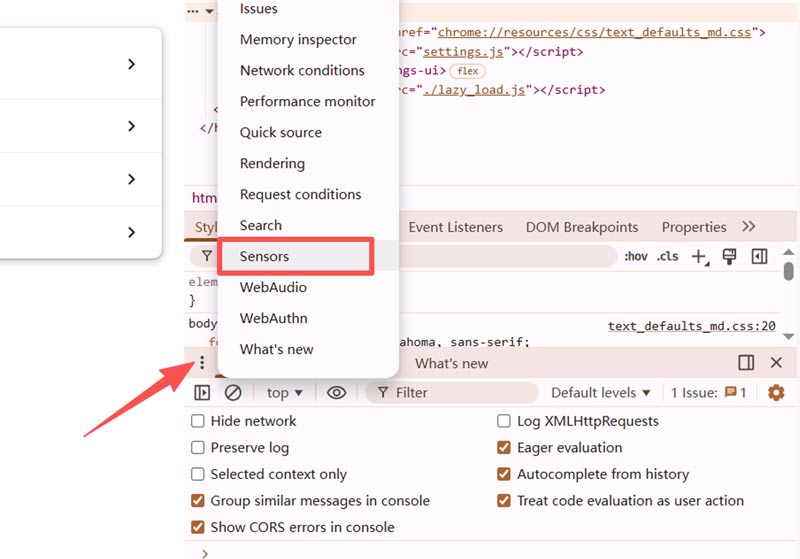
Task: Open Performance monitor from menu
Action: (308, 101)
